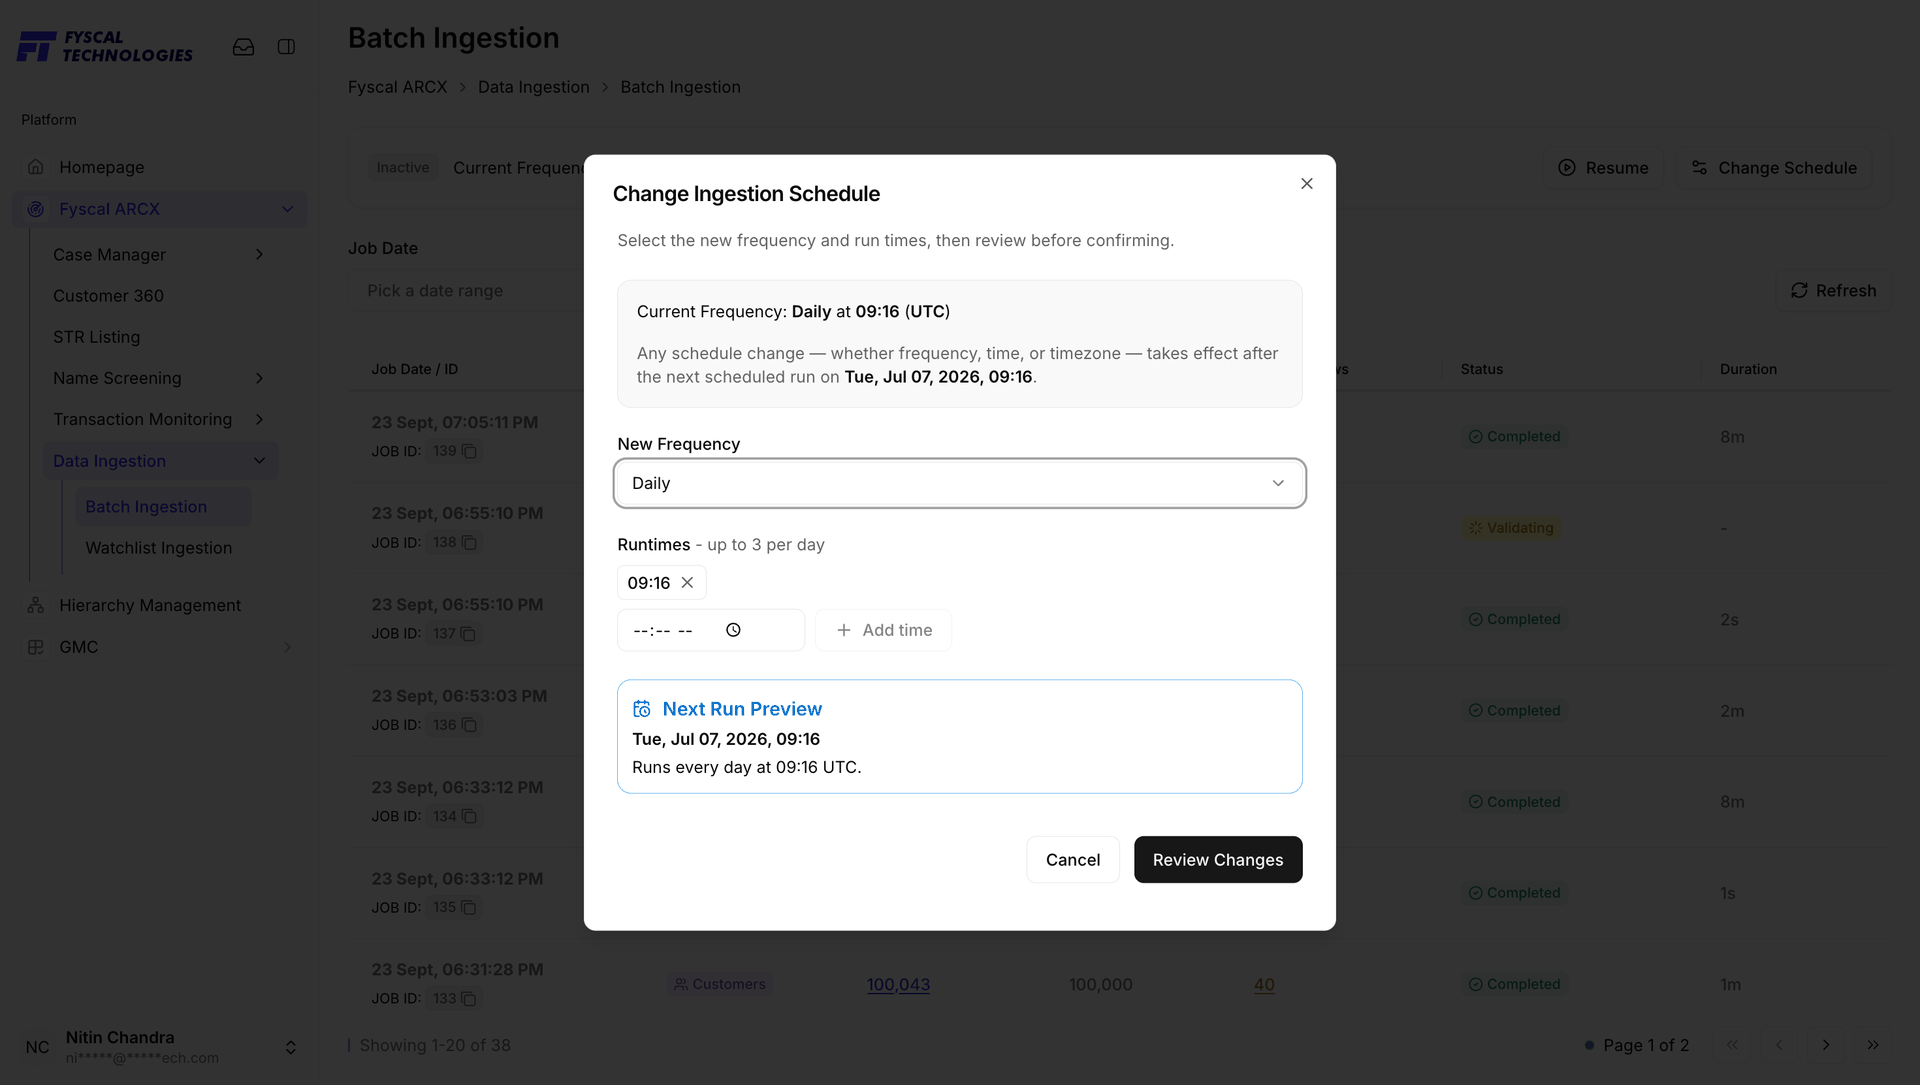Toggle the sidebar panel icon
This screenshot has height=1085, width=1920.
point(286,47)
